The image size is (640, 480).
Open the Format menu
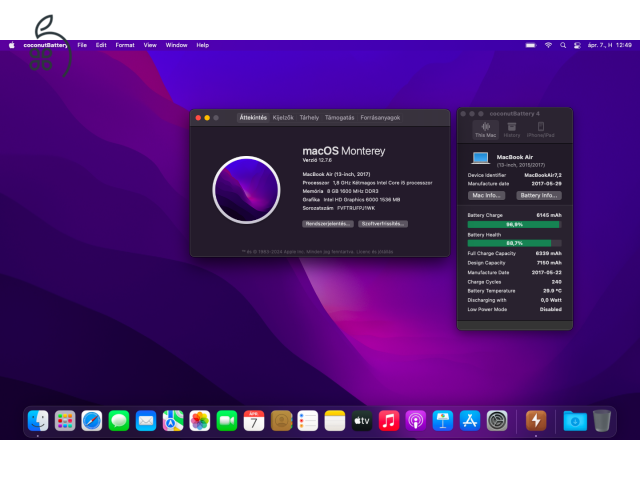125,45
